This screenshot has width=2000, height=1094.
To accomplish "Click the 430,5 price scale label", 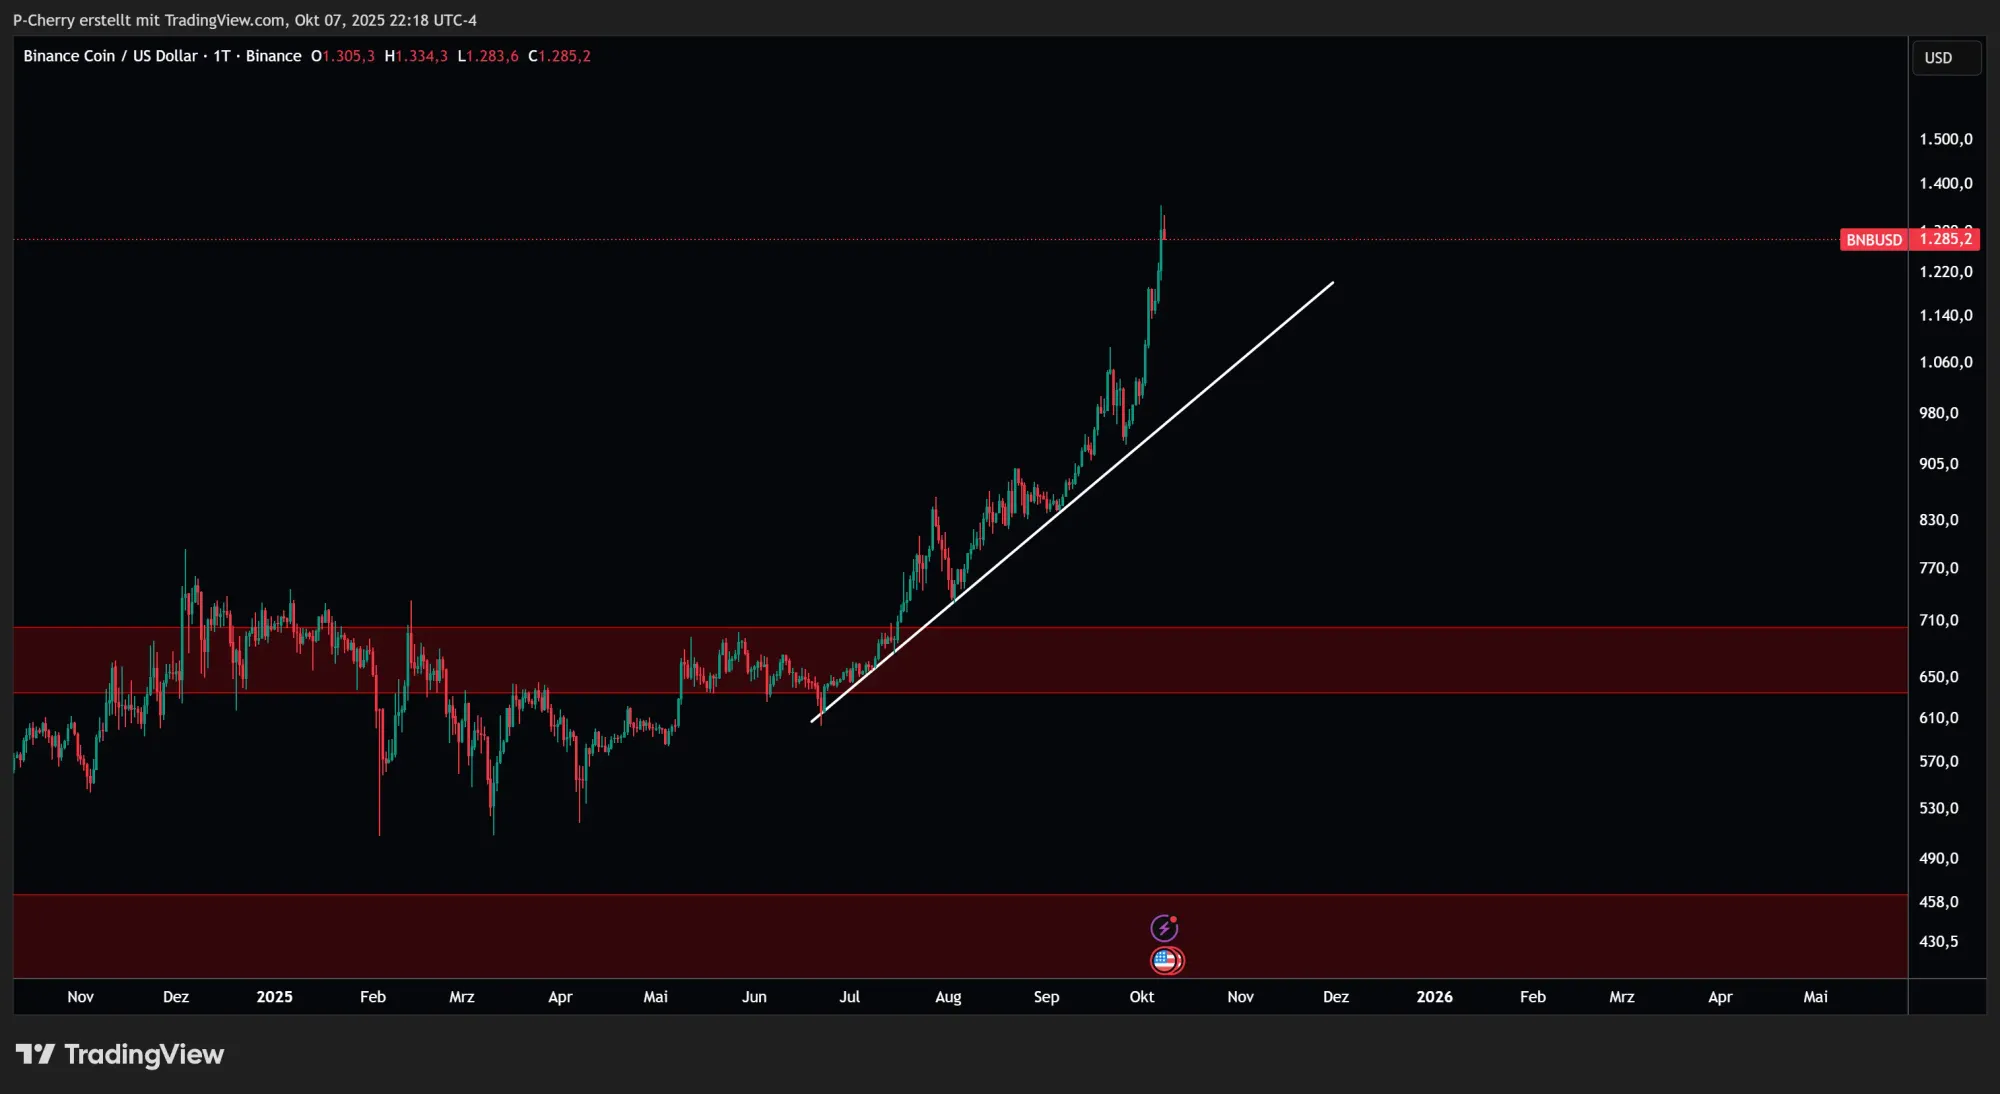I will [1938, 941].
